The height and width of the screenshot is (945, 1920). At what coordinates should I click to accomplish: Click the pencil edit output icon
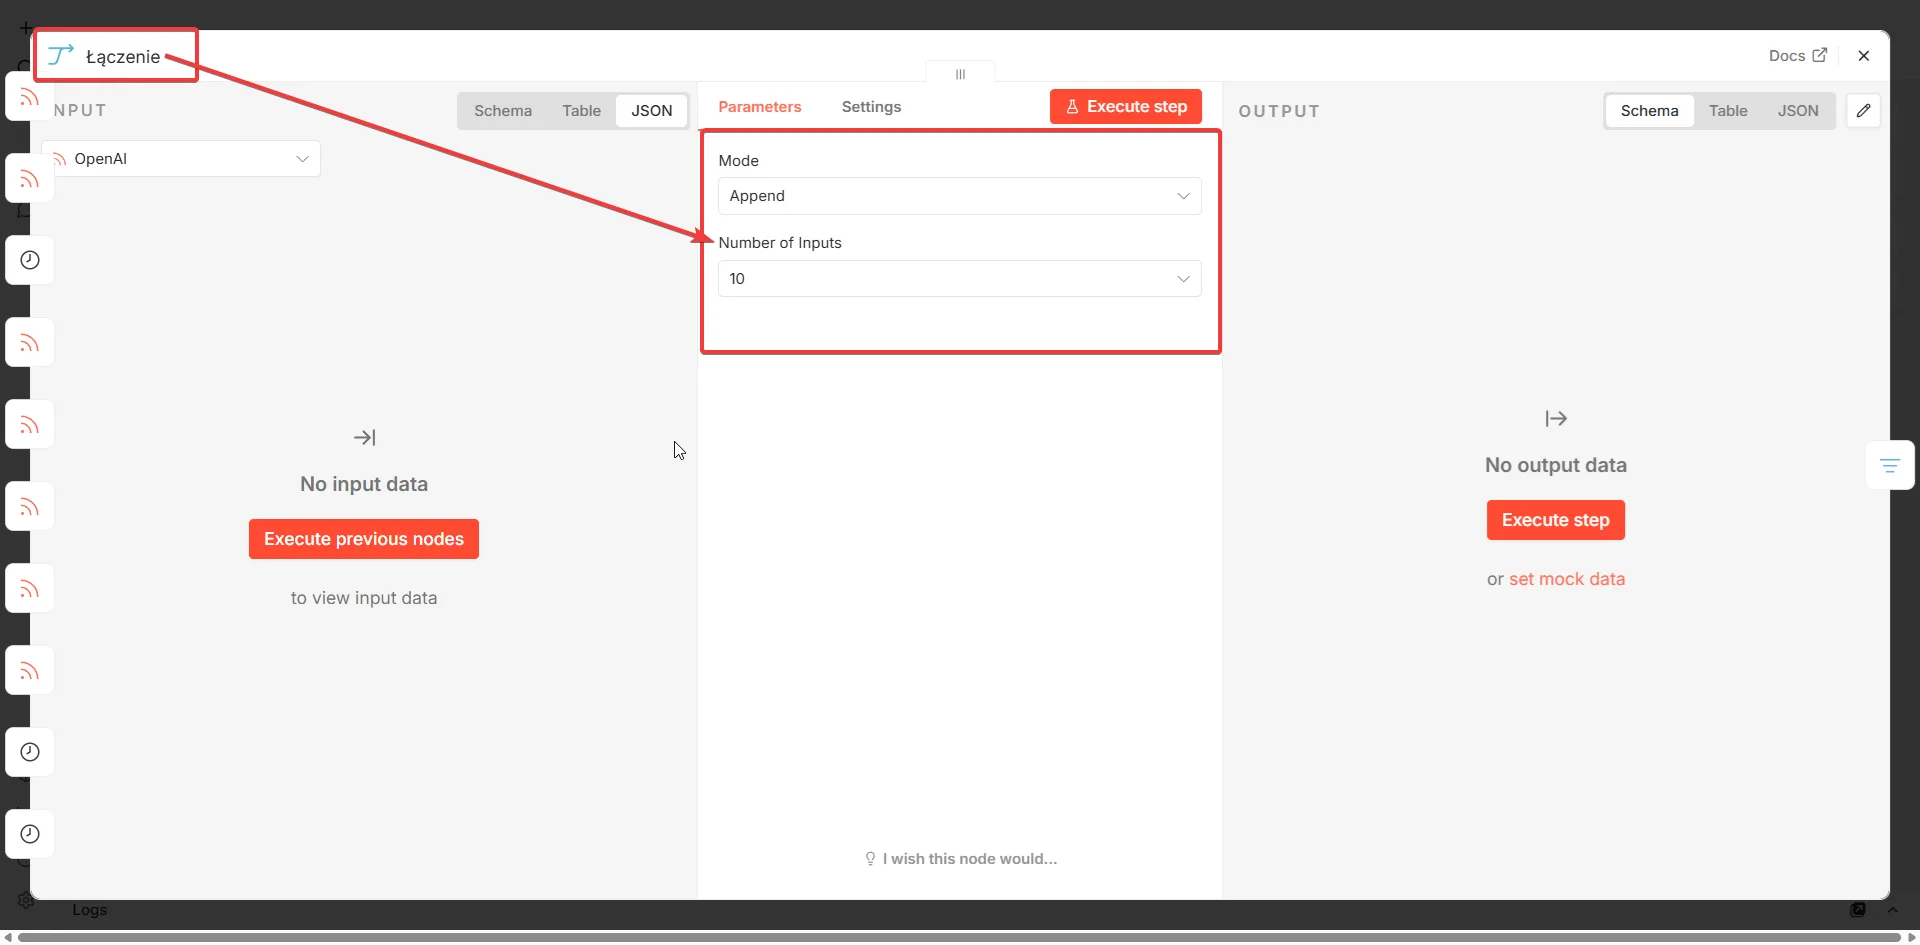tap(1864, 111)
